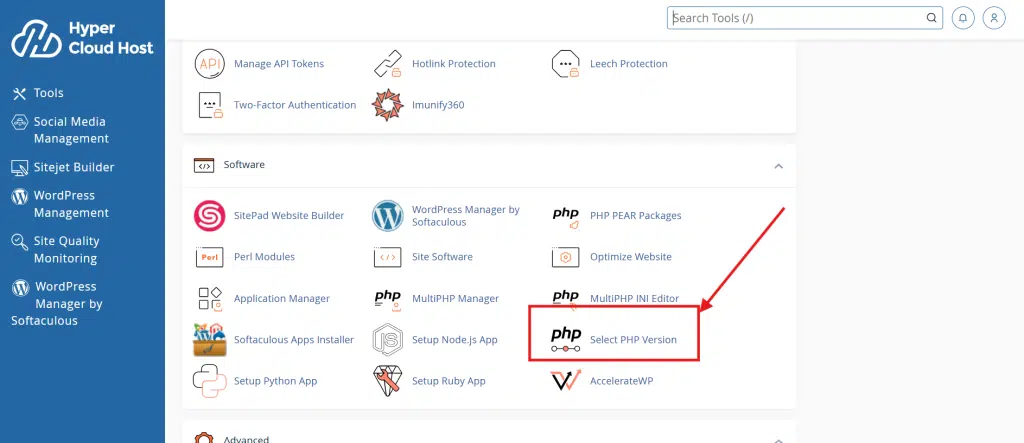Viewport: 1024px width, 443px height.
Task: Click the Setup Python App icon
Action: coord(210,382)
